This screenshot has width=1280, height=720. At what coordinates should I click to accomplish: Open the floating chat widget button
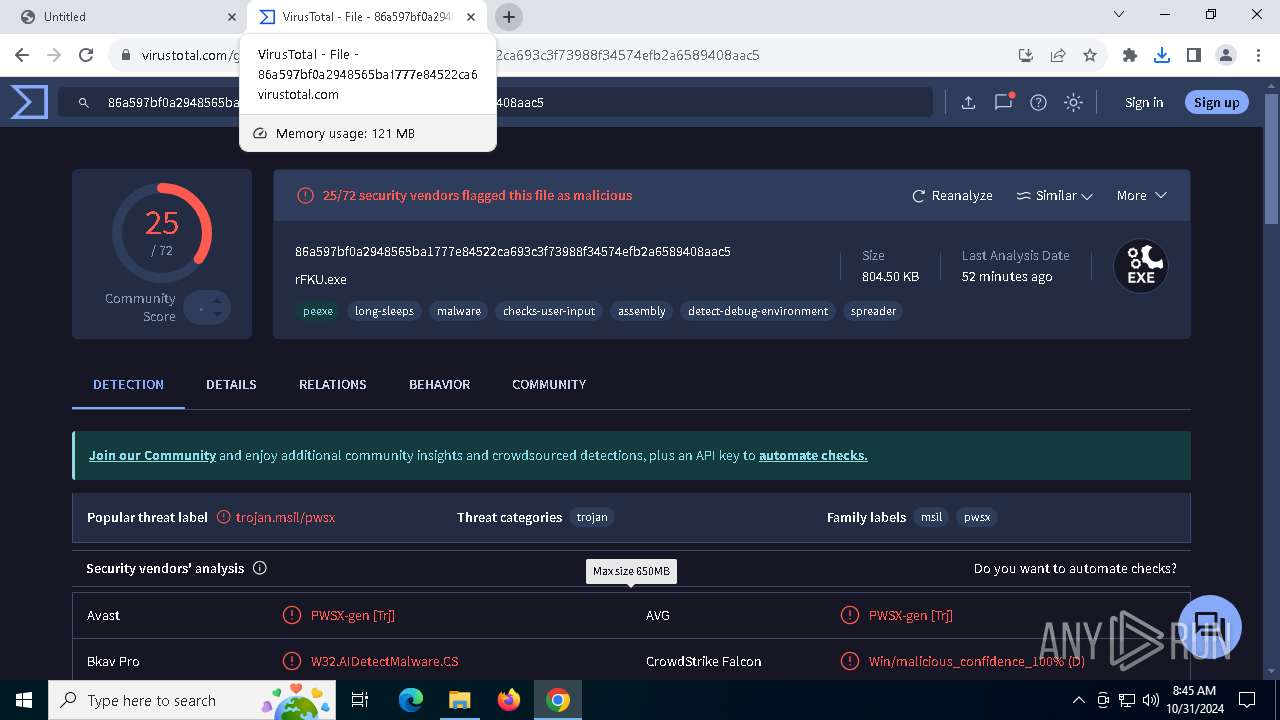[x=1209, y=626]
